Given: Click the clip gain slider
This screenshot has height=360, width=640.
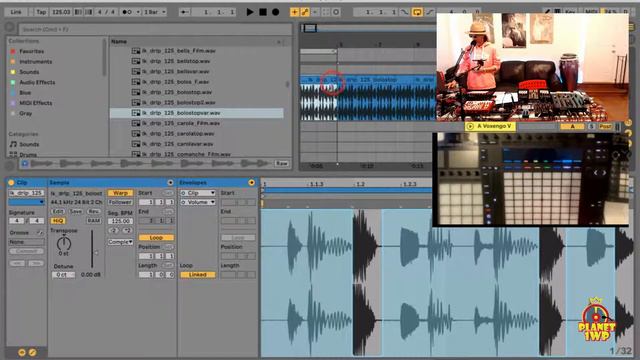Looking at the screenshot, I should [x=93, y=249].
